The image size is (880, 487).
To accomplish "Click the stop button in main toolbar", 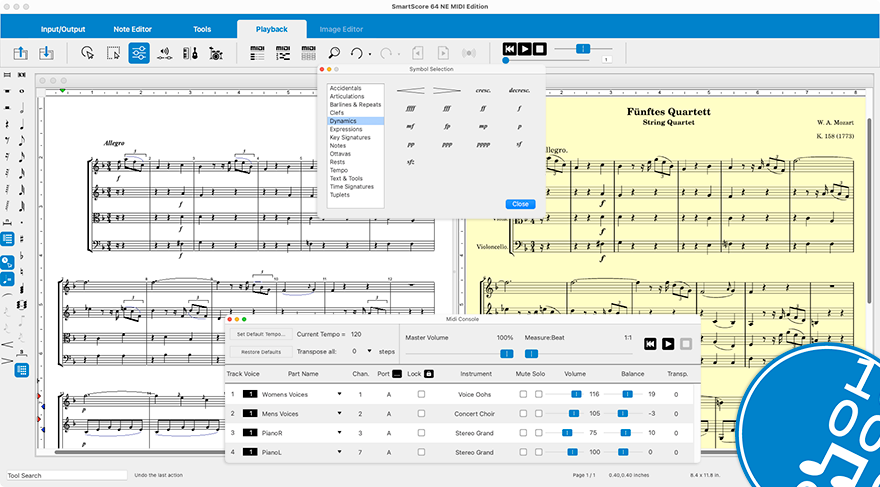I will tap(539, 49).
